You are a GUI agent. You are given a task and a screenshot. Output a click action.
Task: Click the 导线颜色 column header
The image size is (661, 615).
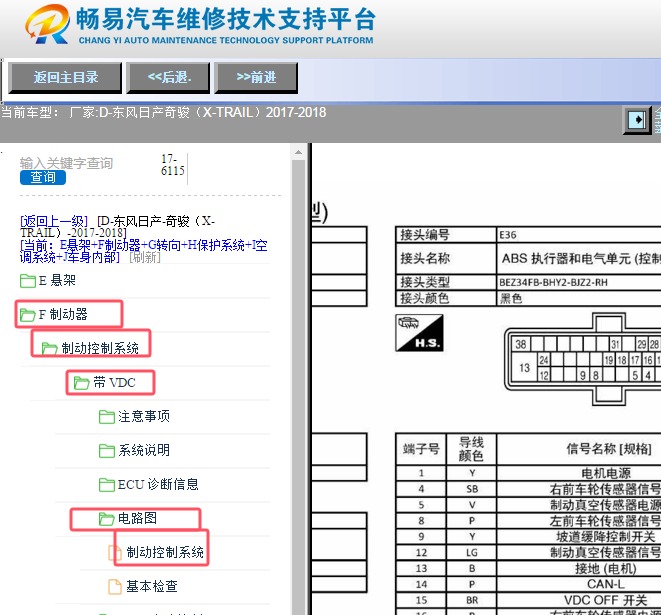pos(471,449)
